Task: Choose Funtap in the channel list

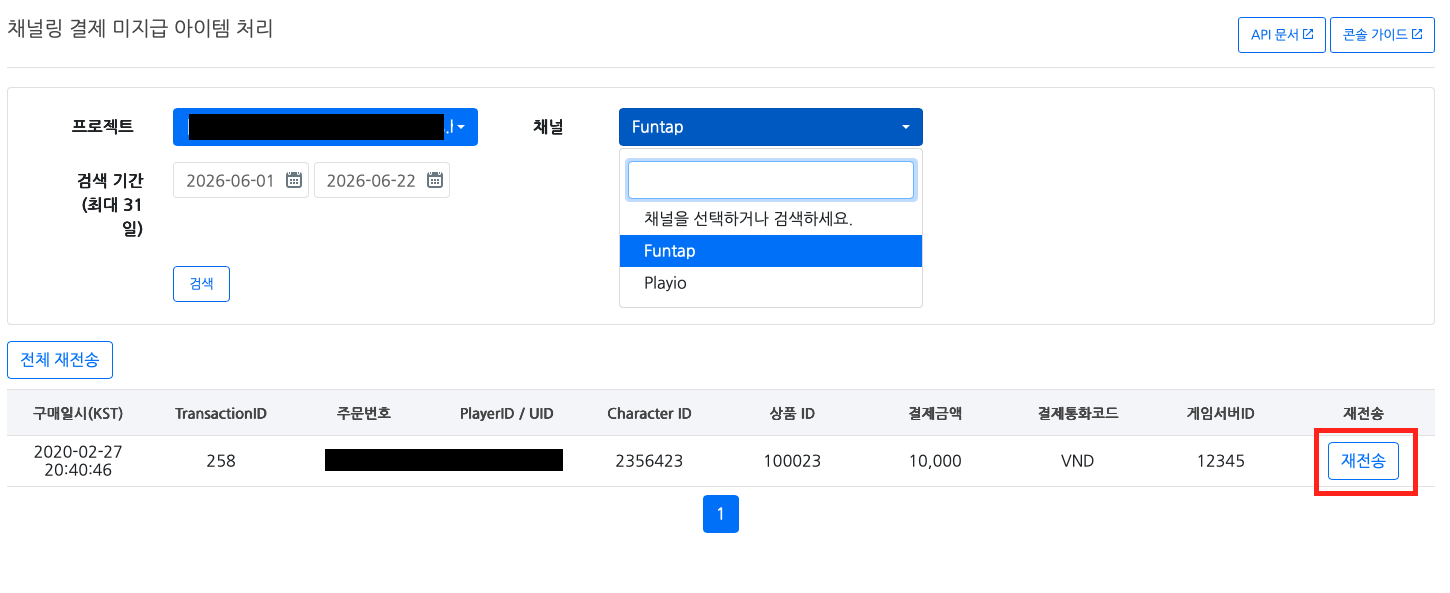Action: tap(771, 251)
